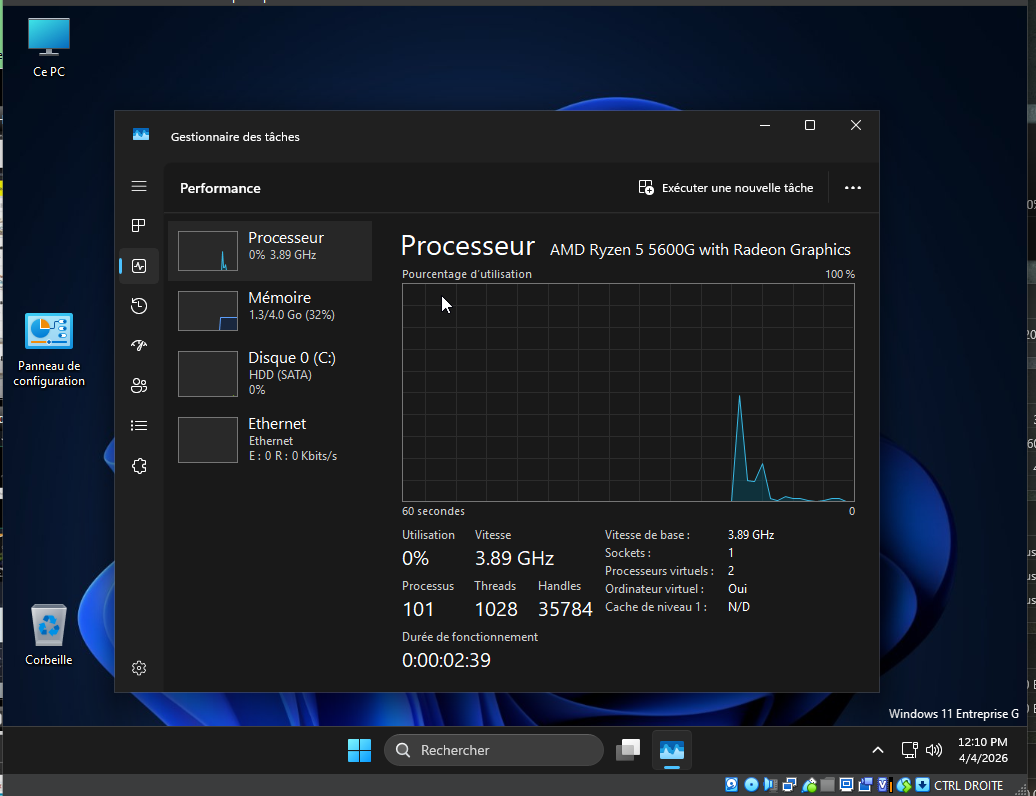Click VirtualBox hard disk status icon
Viewport: 1036px width, 796px height.
[x=731, y=785]
